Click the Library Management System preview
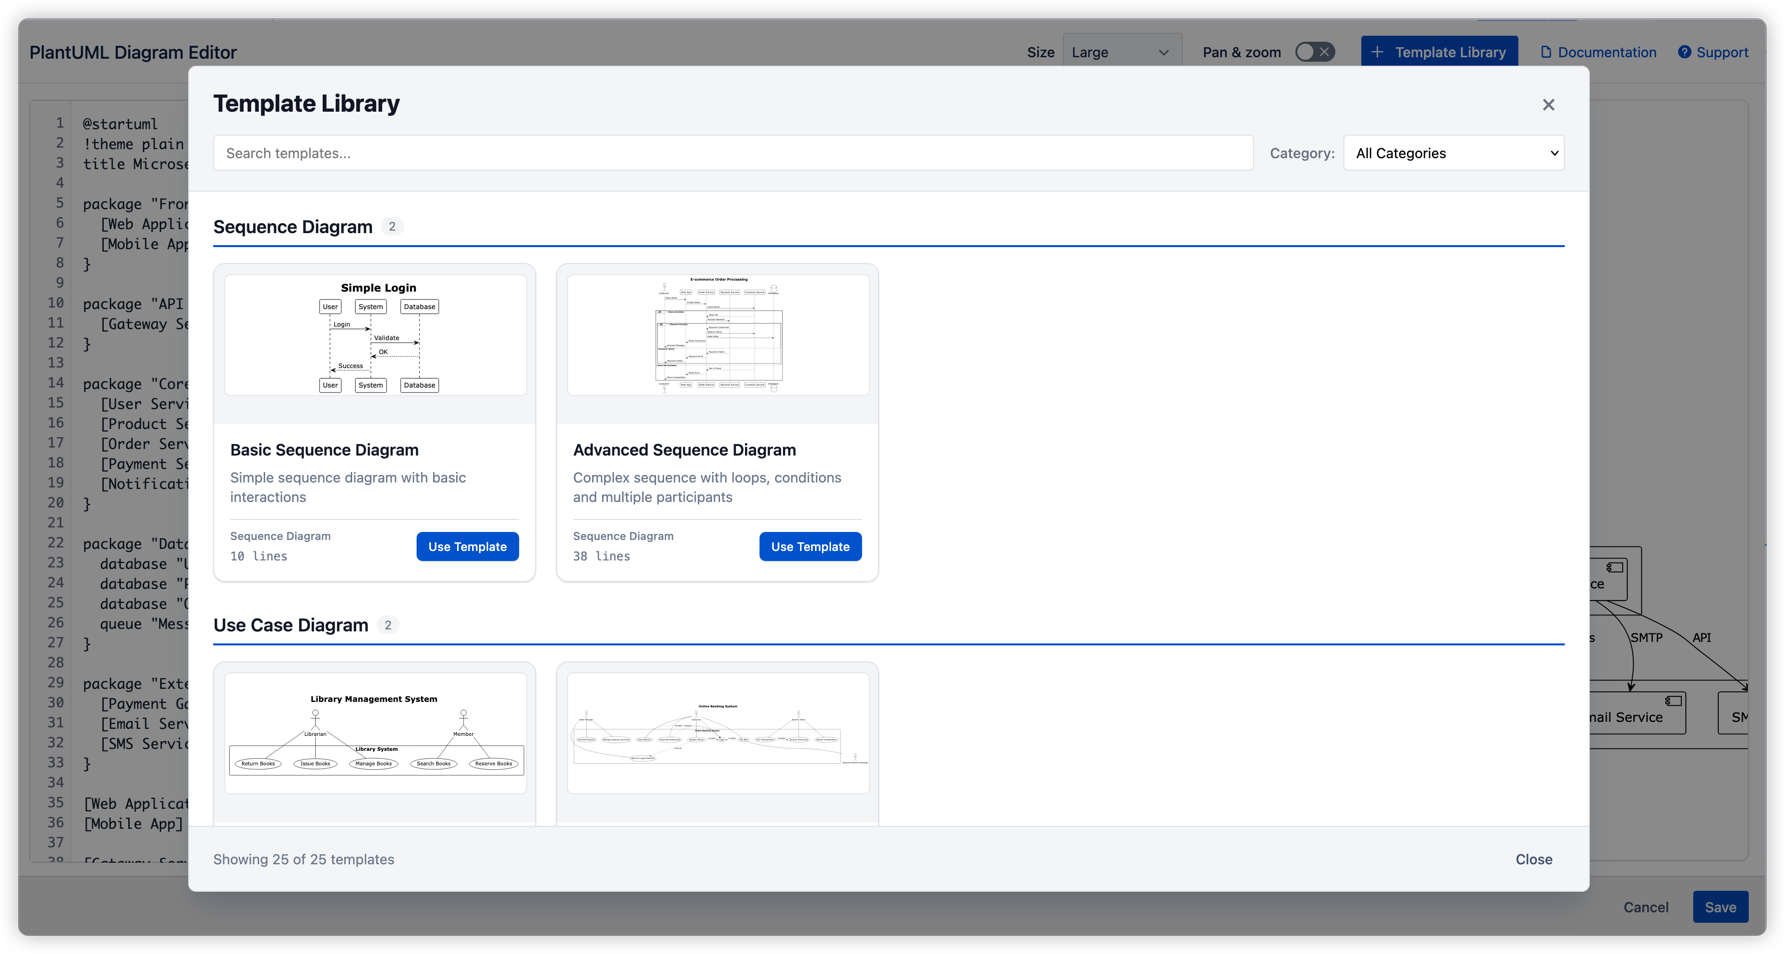Image resolution: width=1785 pixels, height=954 pixels. click(x=374, y=733)
